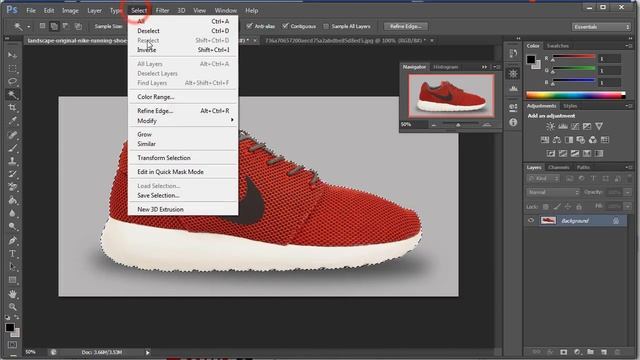Open the Normal blend mode dropdown

[x=553, y=192]
